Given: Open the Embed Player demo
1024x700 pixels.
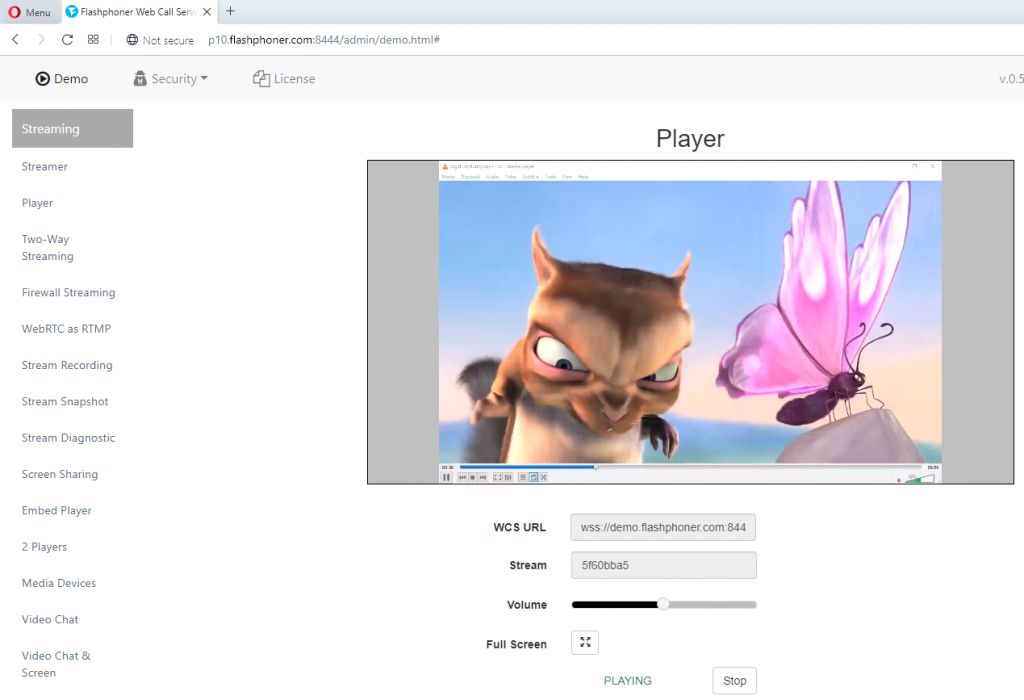Looking at the screenshot, I should (56, 511).
